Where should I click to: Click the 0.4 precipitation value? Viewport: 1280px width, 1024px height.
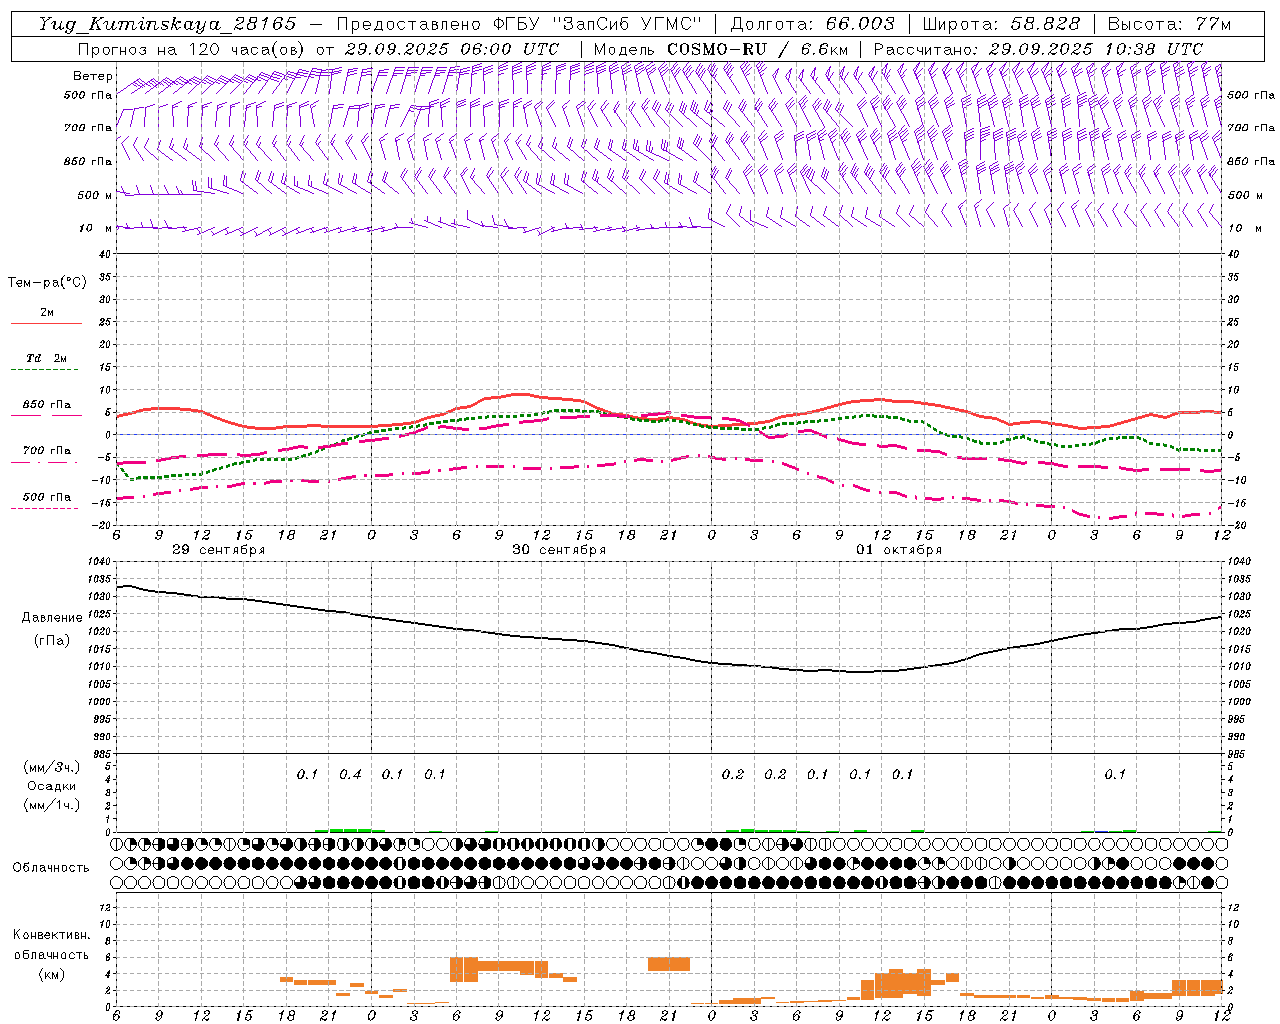click(x=350, y=774)
